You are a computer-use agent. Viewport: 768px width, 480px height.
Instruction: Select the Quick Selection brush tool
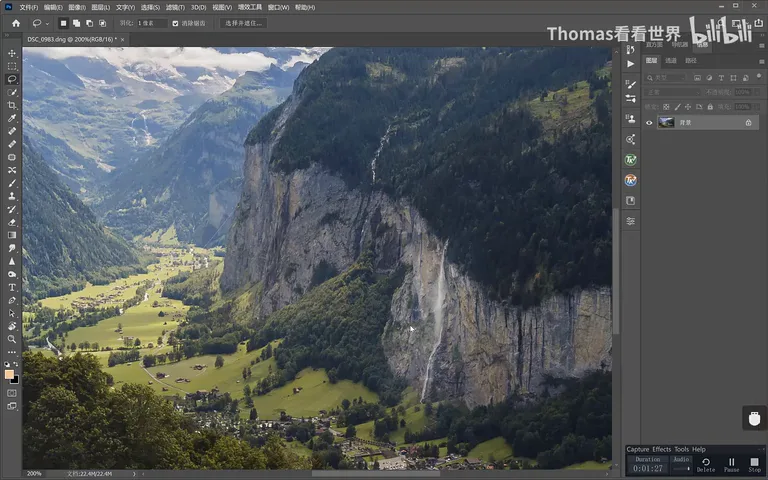[12, 92]
